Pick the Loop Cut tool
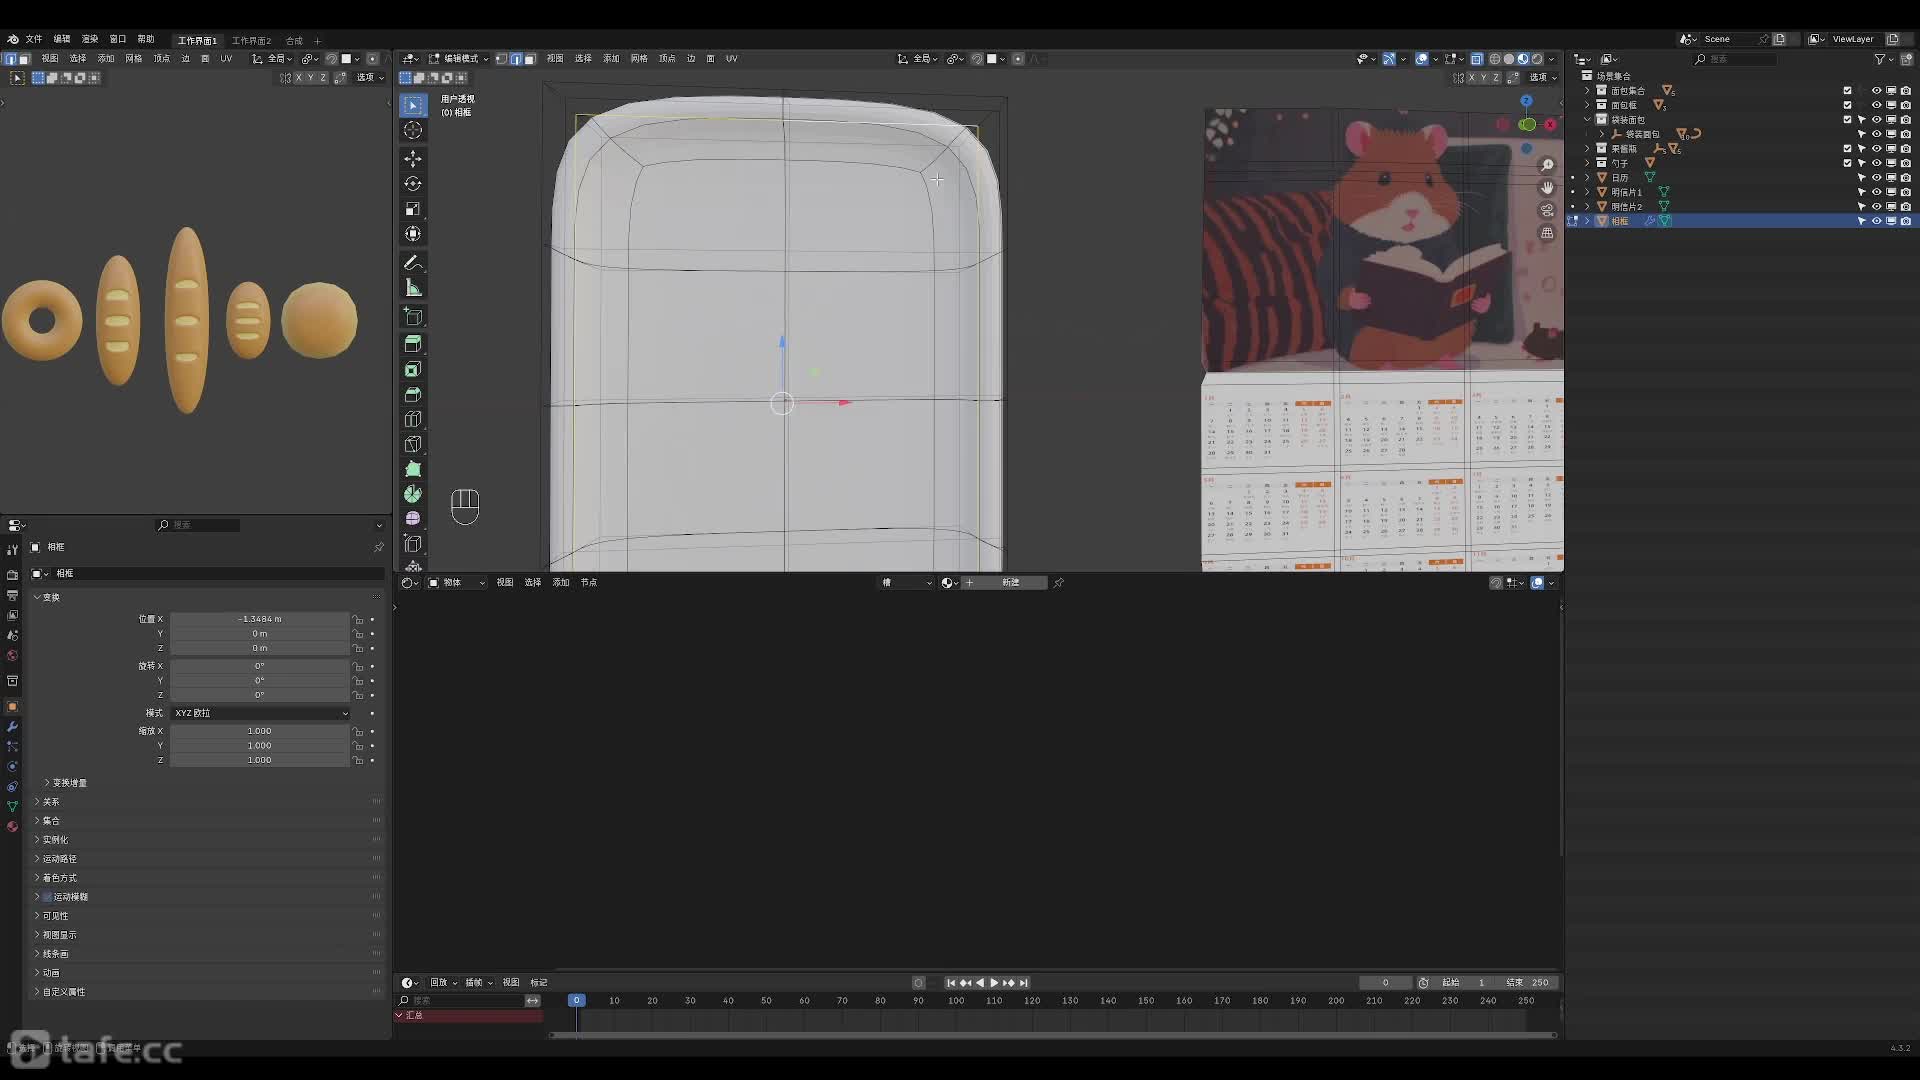 (x=413, y=420)
